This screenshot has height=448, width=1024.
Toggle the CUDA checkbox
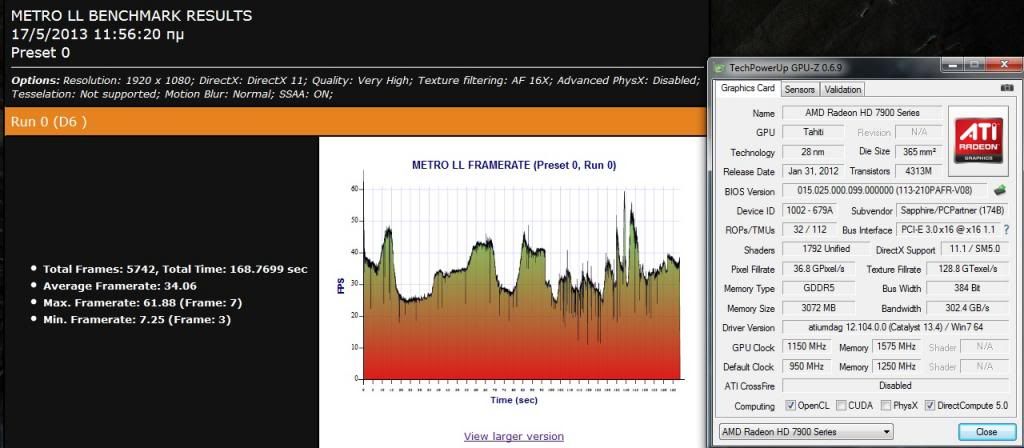(840, 406)
